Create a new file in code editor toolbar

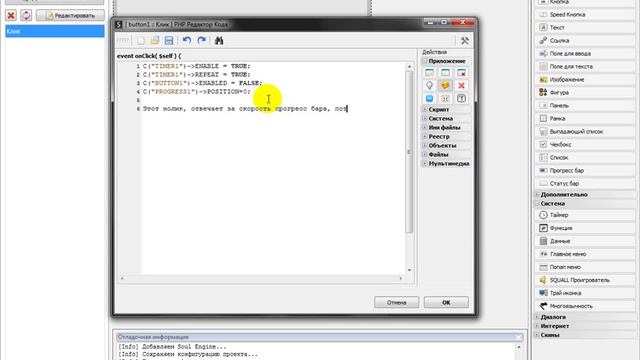pos(141,40)
